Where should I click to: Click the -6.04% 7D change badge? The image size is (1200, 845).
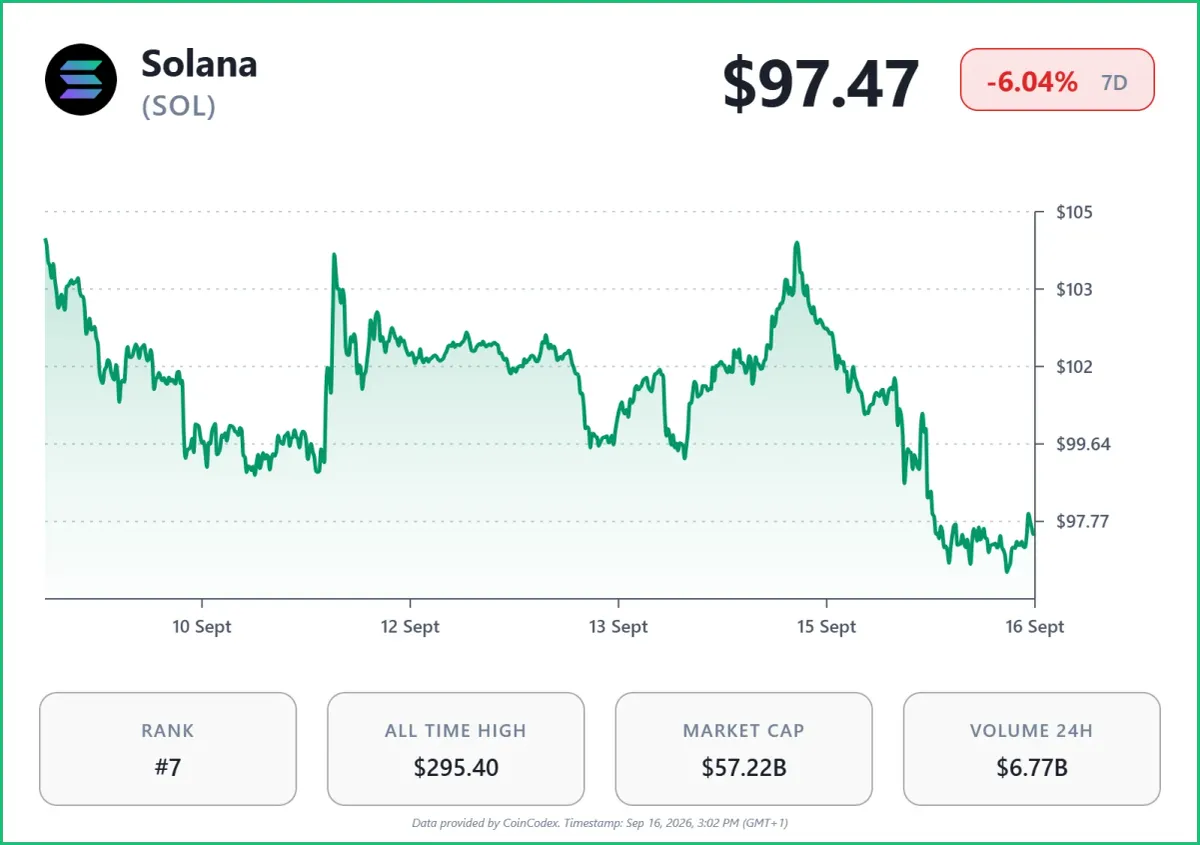[1057, 79]
